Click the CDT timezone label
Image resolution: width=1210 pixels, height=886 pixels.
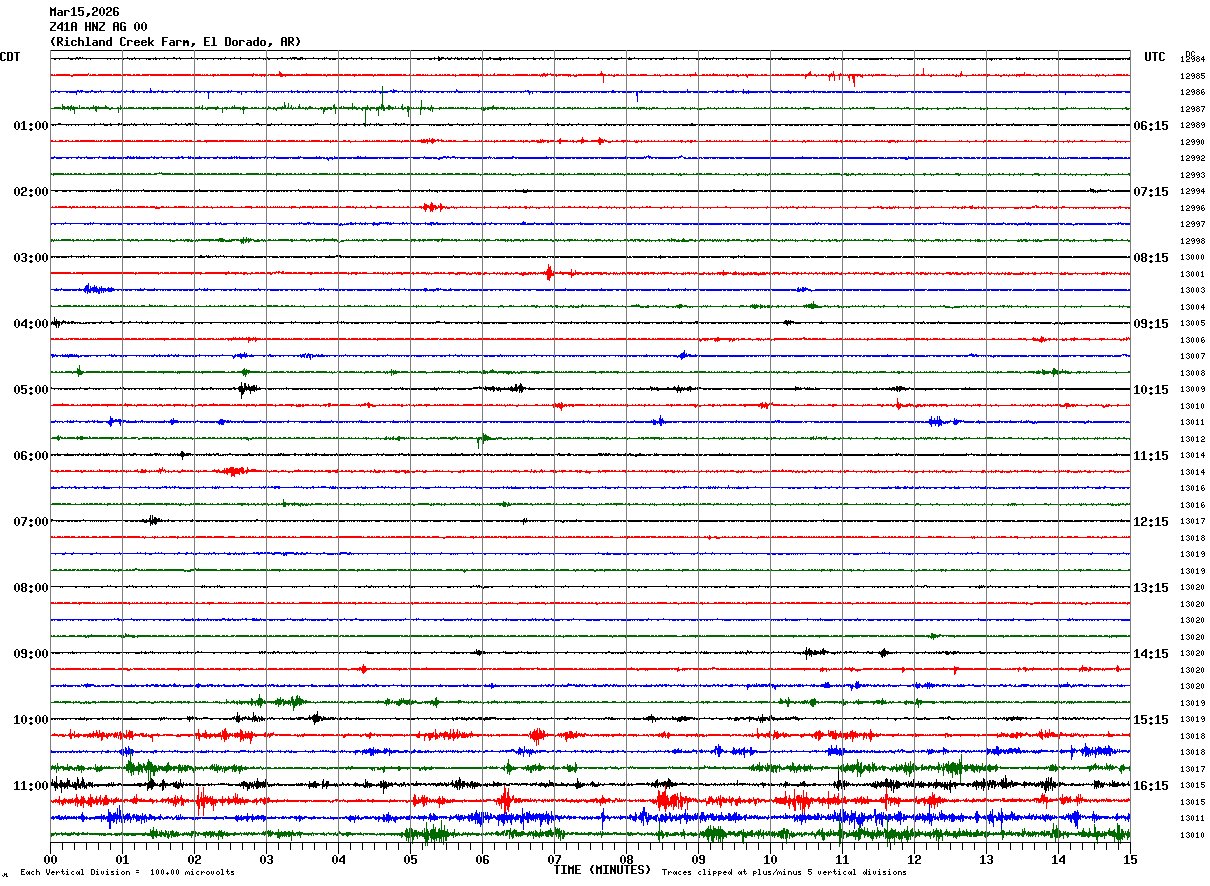tap(10, 57)
